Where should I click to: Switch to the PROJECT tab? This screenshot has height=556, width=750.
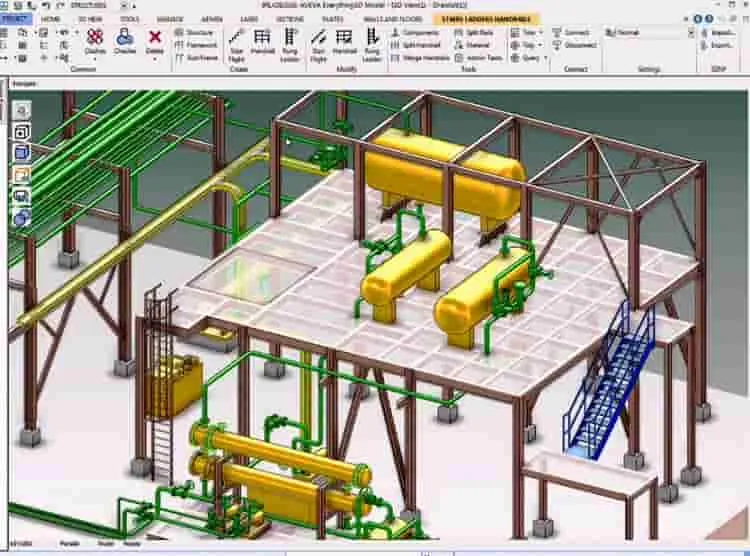click(x=15, y=19)
